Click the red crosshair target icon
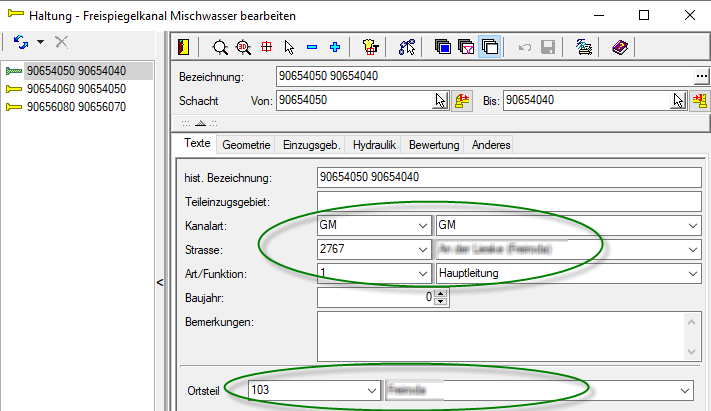 [266, 46]
